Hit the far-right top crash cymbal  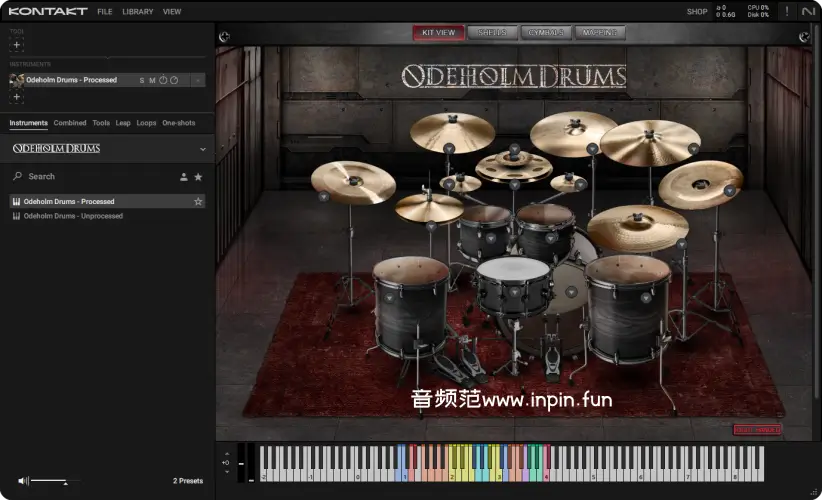pos(650,142)
